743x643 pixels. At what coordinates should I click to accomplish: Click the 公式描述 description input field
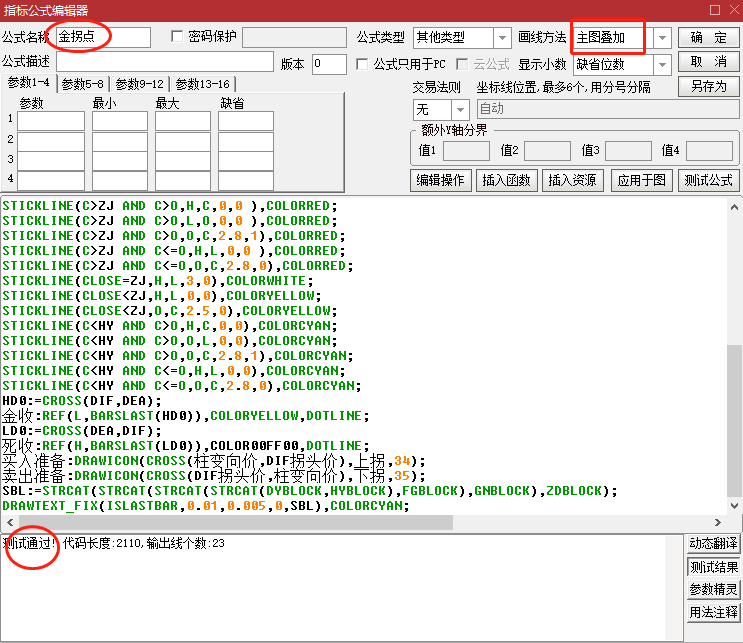(x=165, y=62)
